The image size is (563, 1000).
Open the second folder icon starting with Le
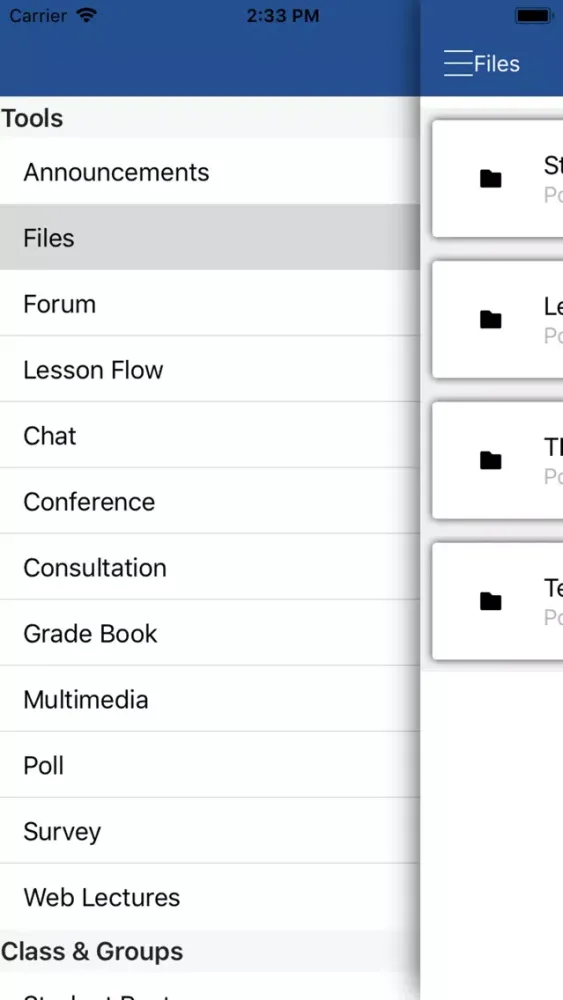coord(490,320)
